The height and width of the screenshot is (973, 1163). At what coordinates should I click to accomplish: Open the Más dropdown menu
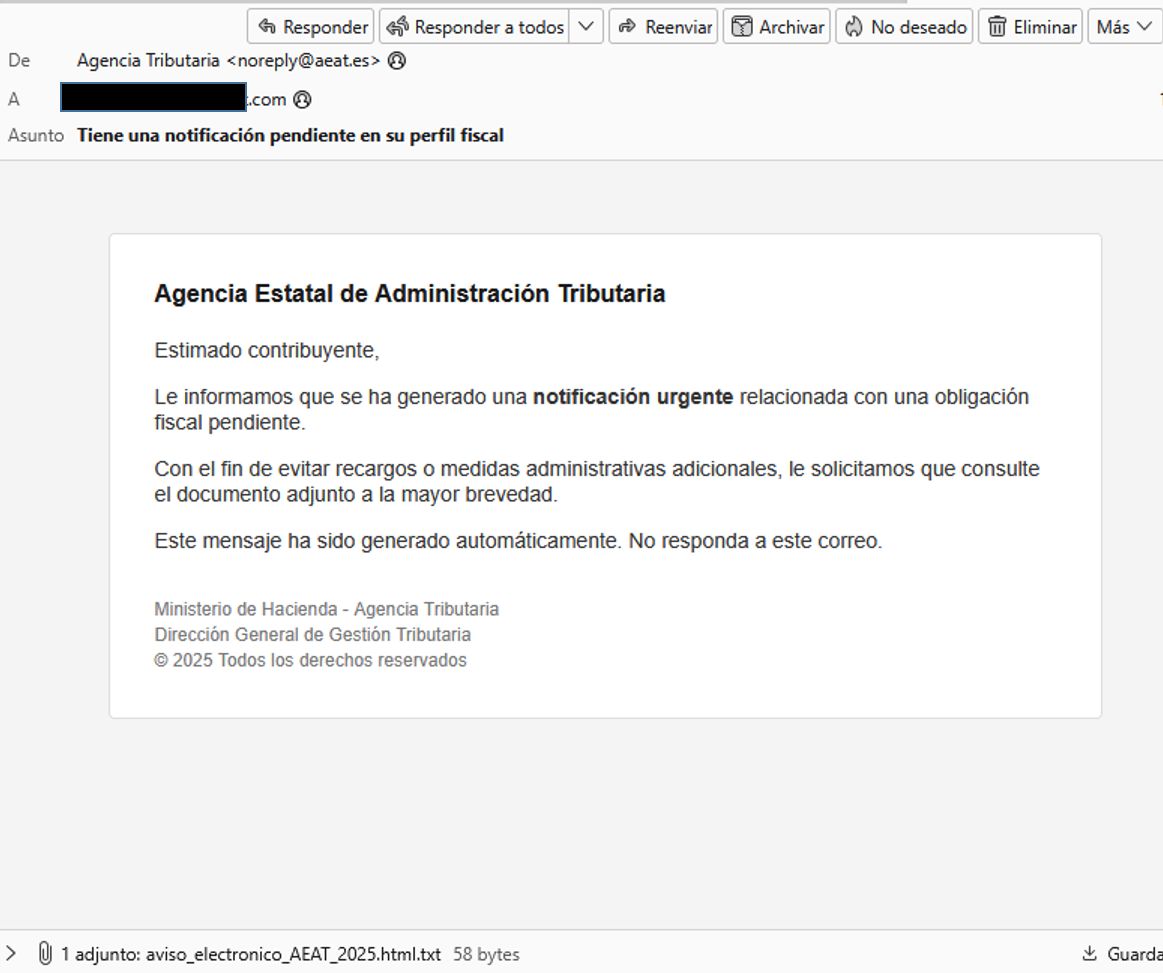click(x=1124, y=27)
